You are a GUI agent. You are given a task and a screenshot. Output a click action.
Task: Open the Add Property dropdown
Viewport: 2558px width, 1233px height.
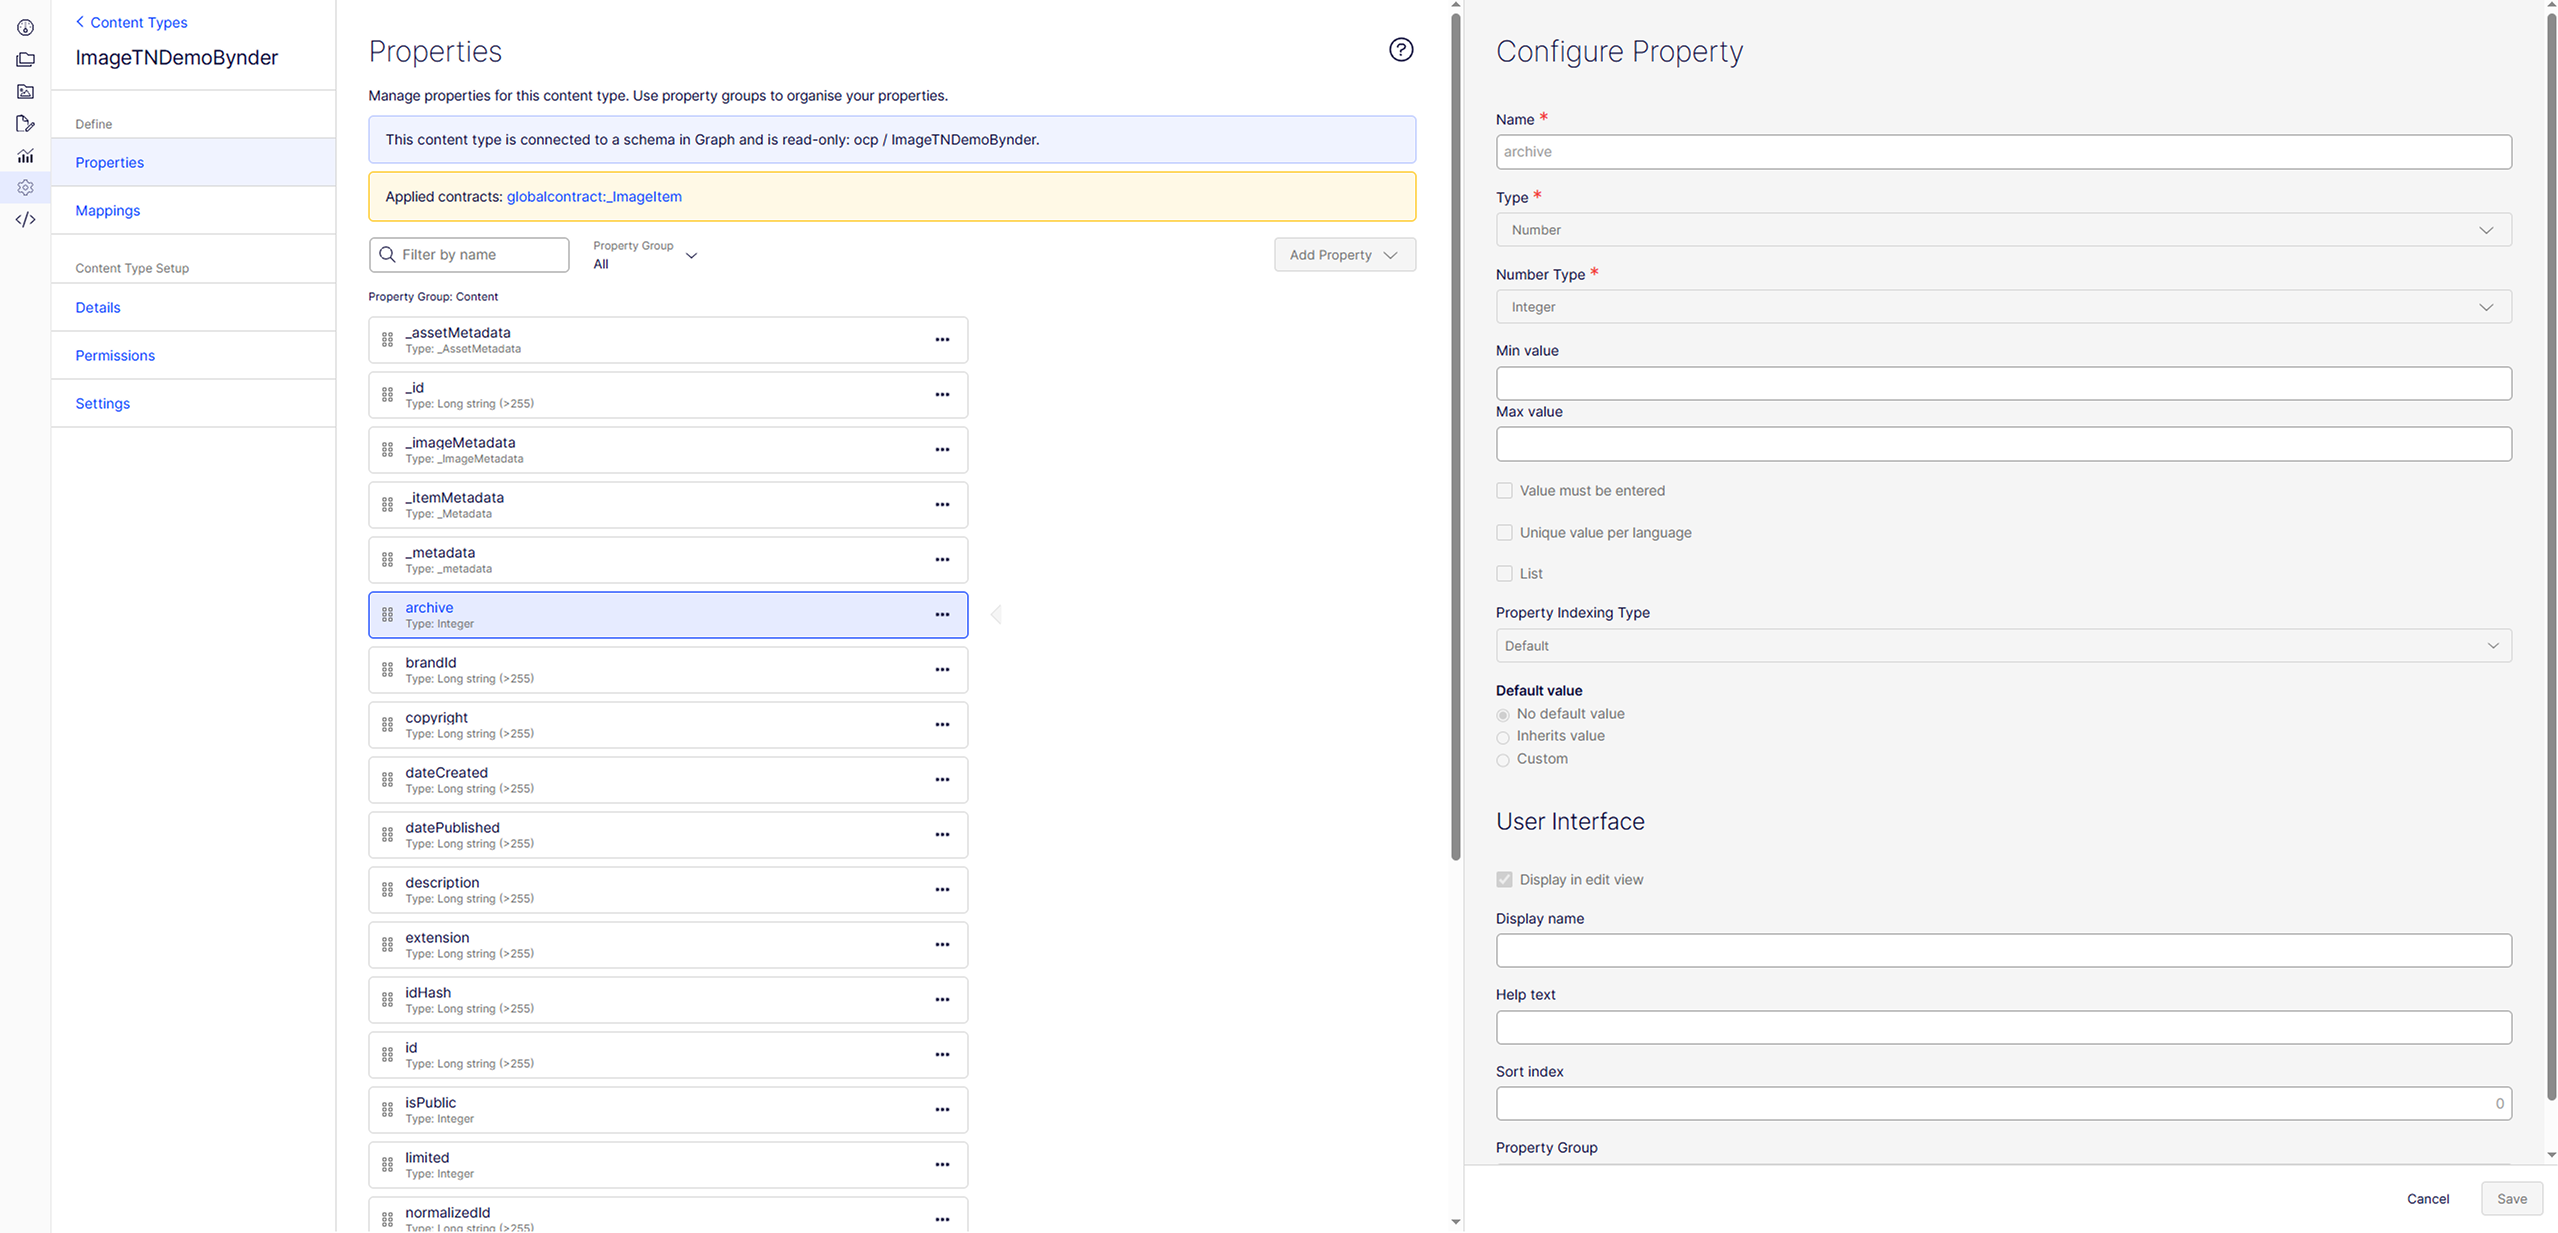(1344, 255)
